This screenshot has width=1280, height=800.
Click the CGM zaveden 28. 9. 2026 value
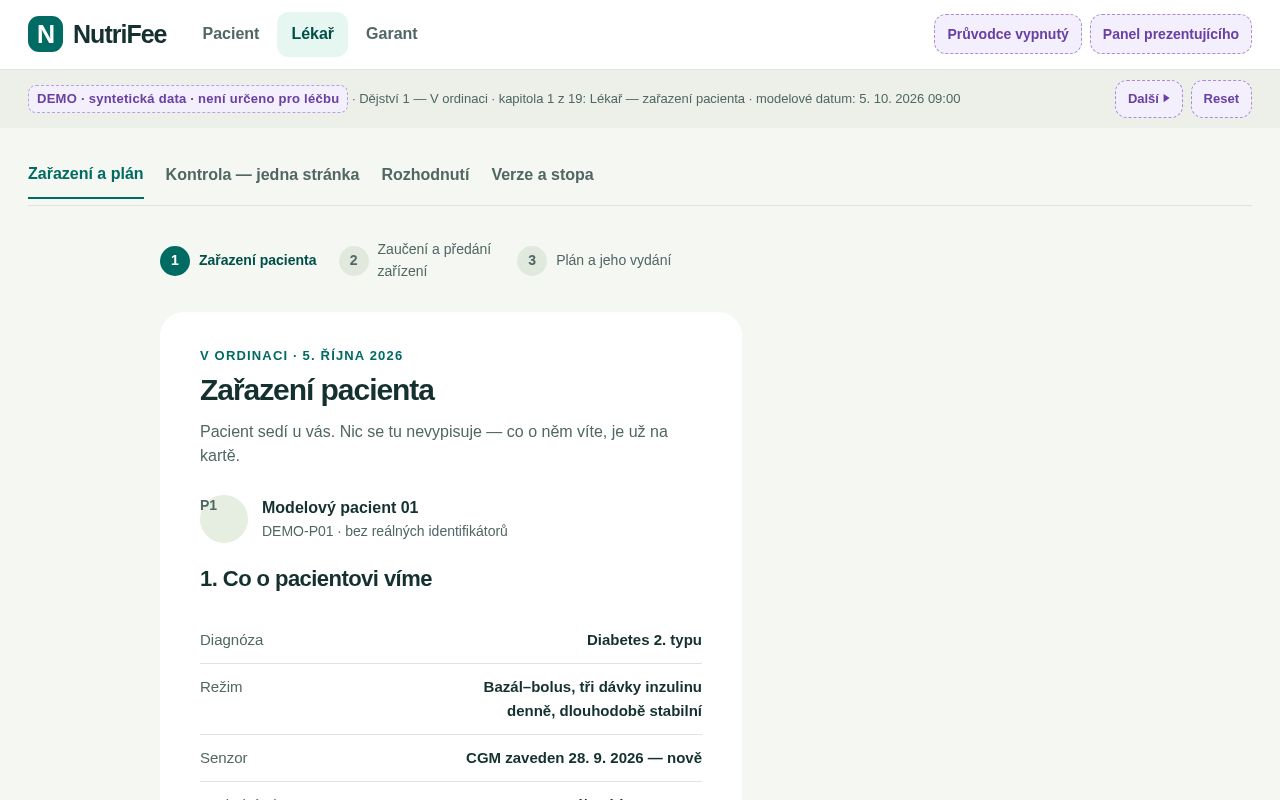pos(584,758)
